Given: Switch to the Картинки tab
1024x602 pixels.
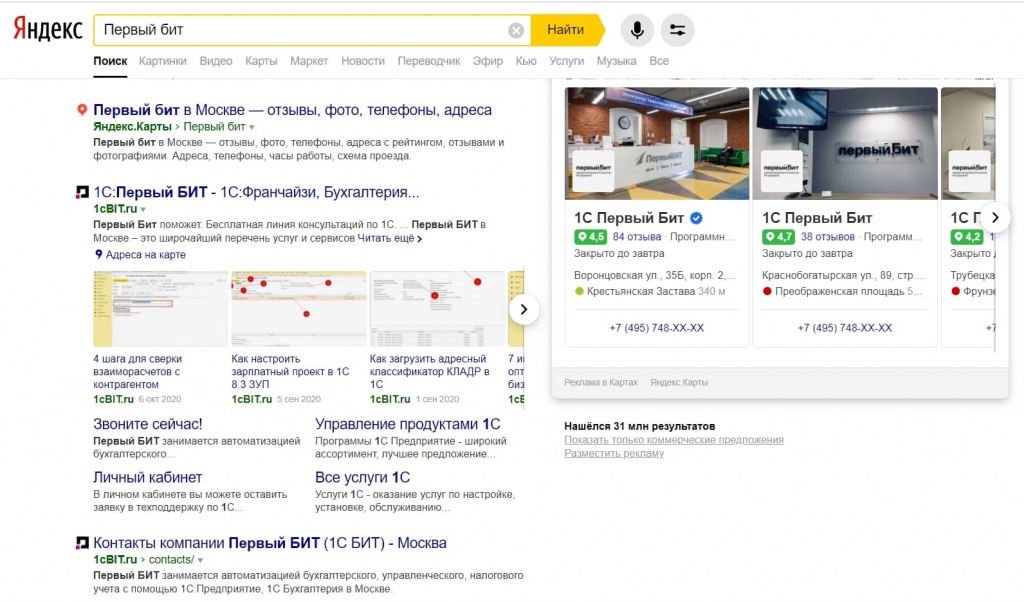Looking at the screenshot, I should pyautogui.click(x=162, y=61).
